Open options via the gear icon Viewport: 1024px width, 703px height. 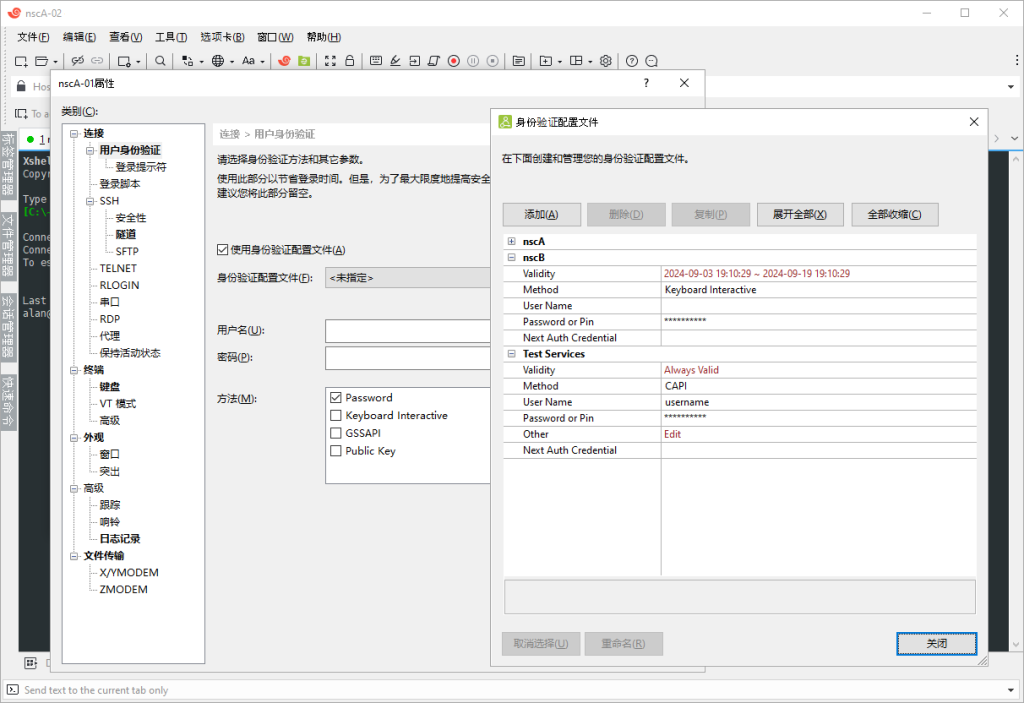pyautogui.click(x=605, y=60)
